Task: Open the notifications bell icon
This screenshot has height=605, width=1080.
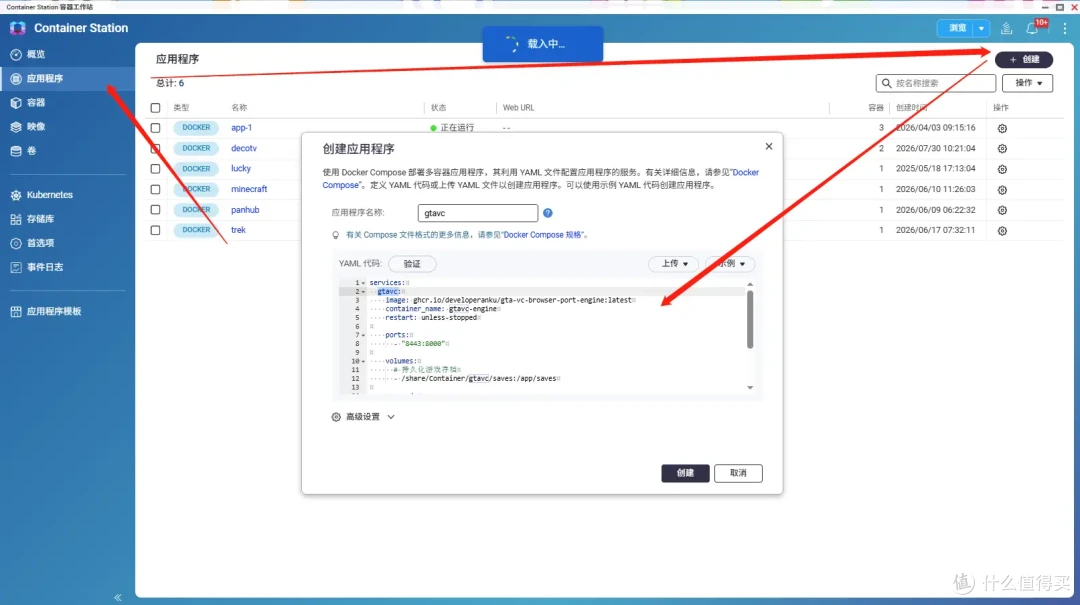Action: pos(1032,28)
